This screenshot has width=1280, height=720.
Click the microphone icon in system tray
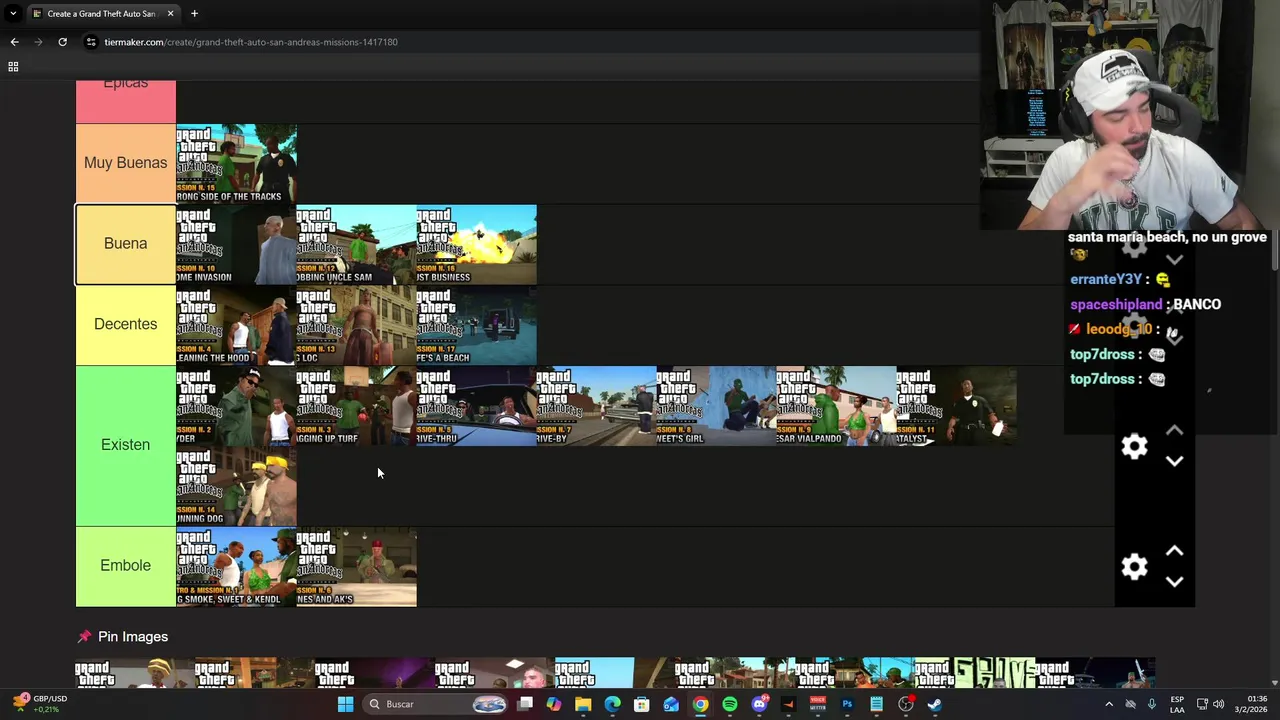coord(1152,704)
